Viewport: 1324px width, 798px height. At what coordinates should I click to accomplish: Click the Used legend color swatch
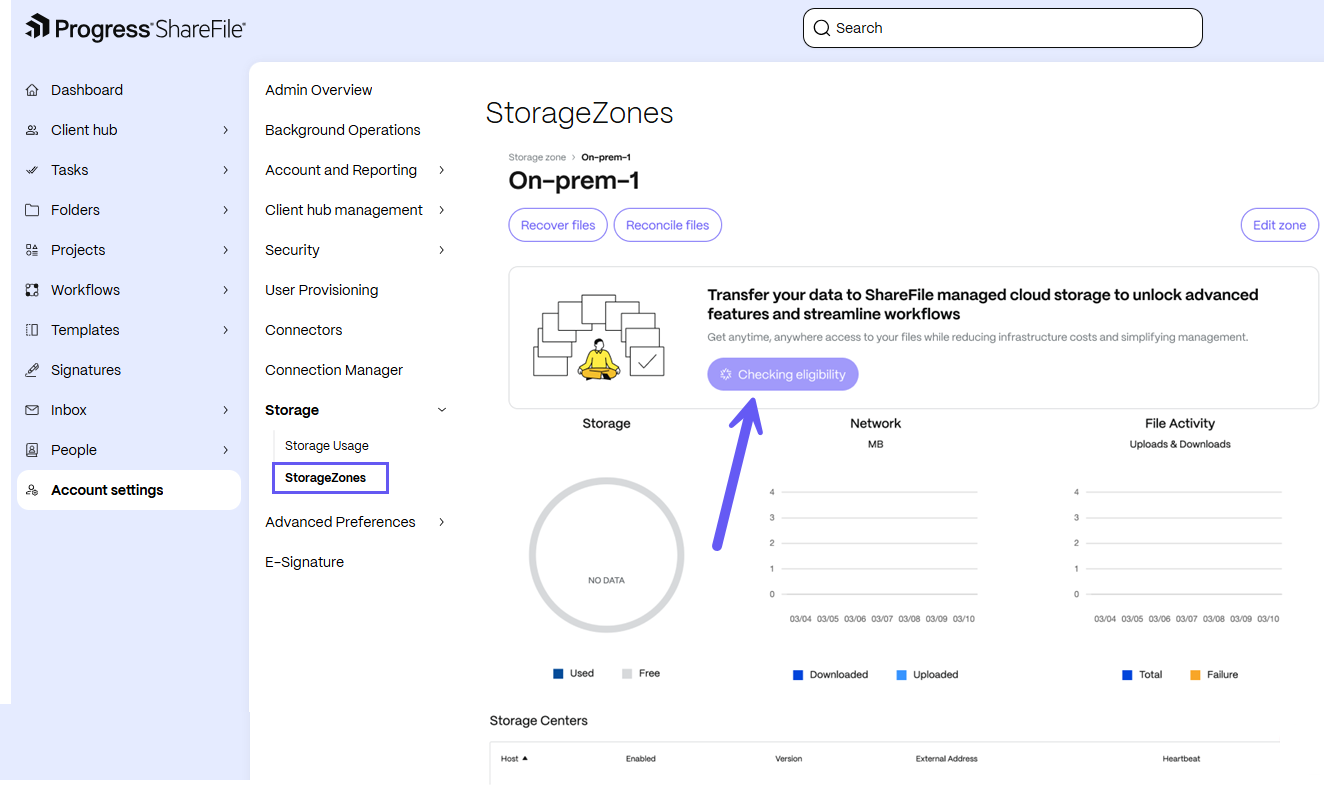point(558,674)
